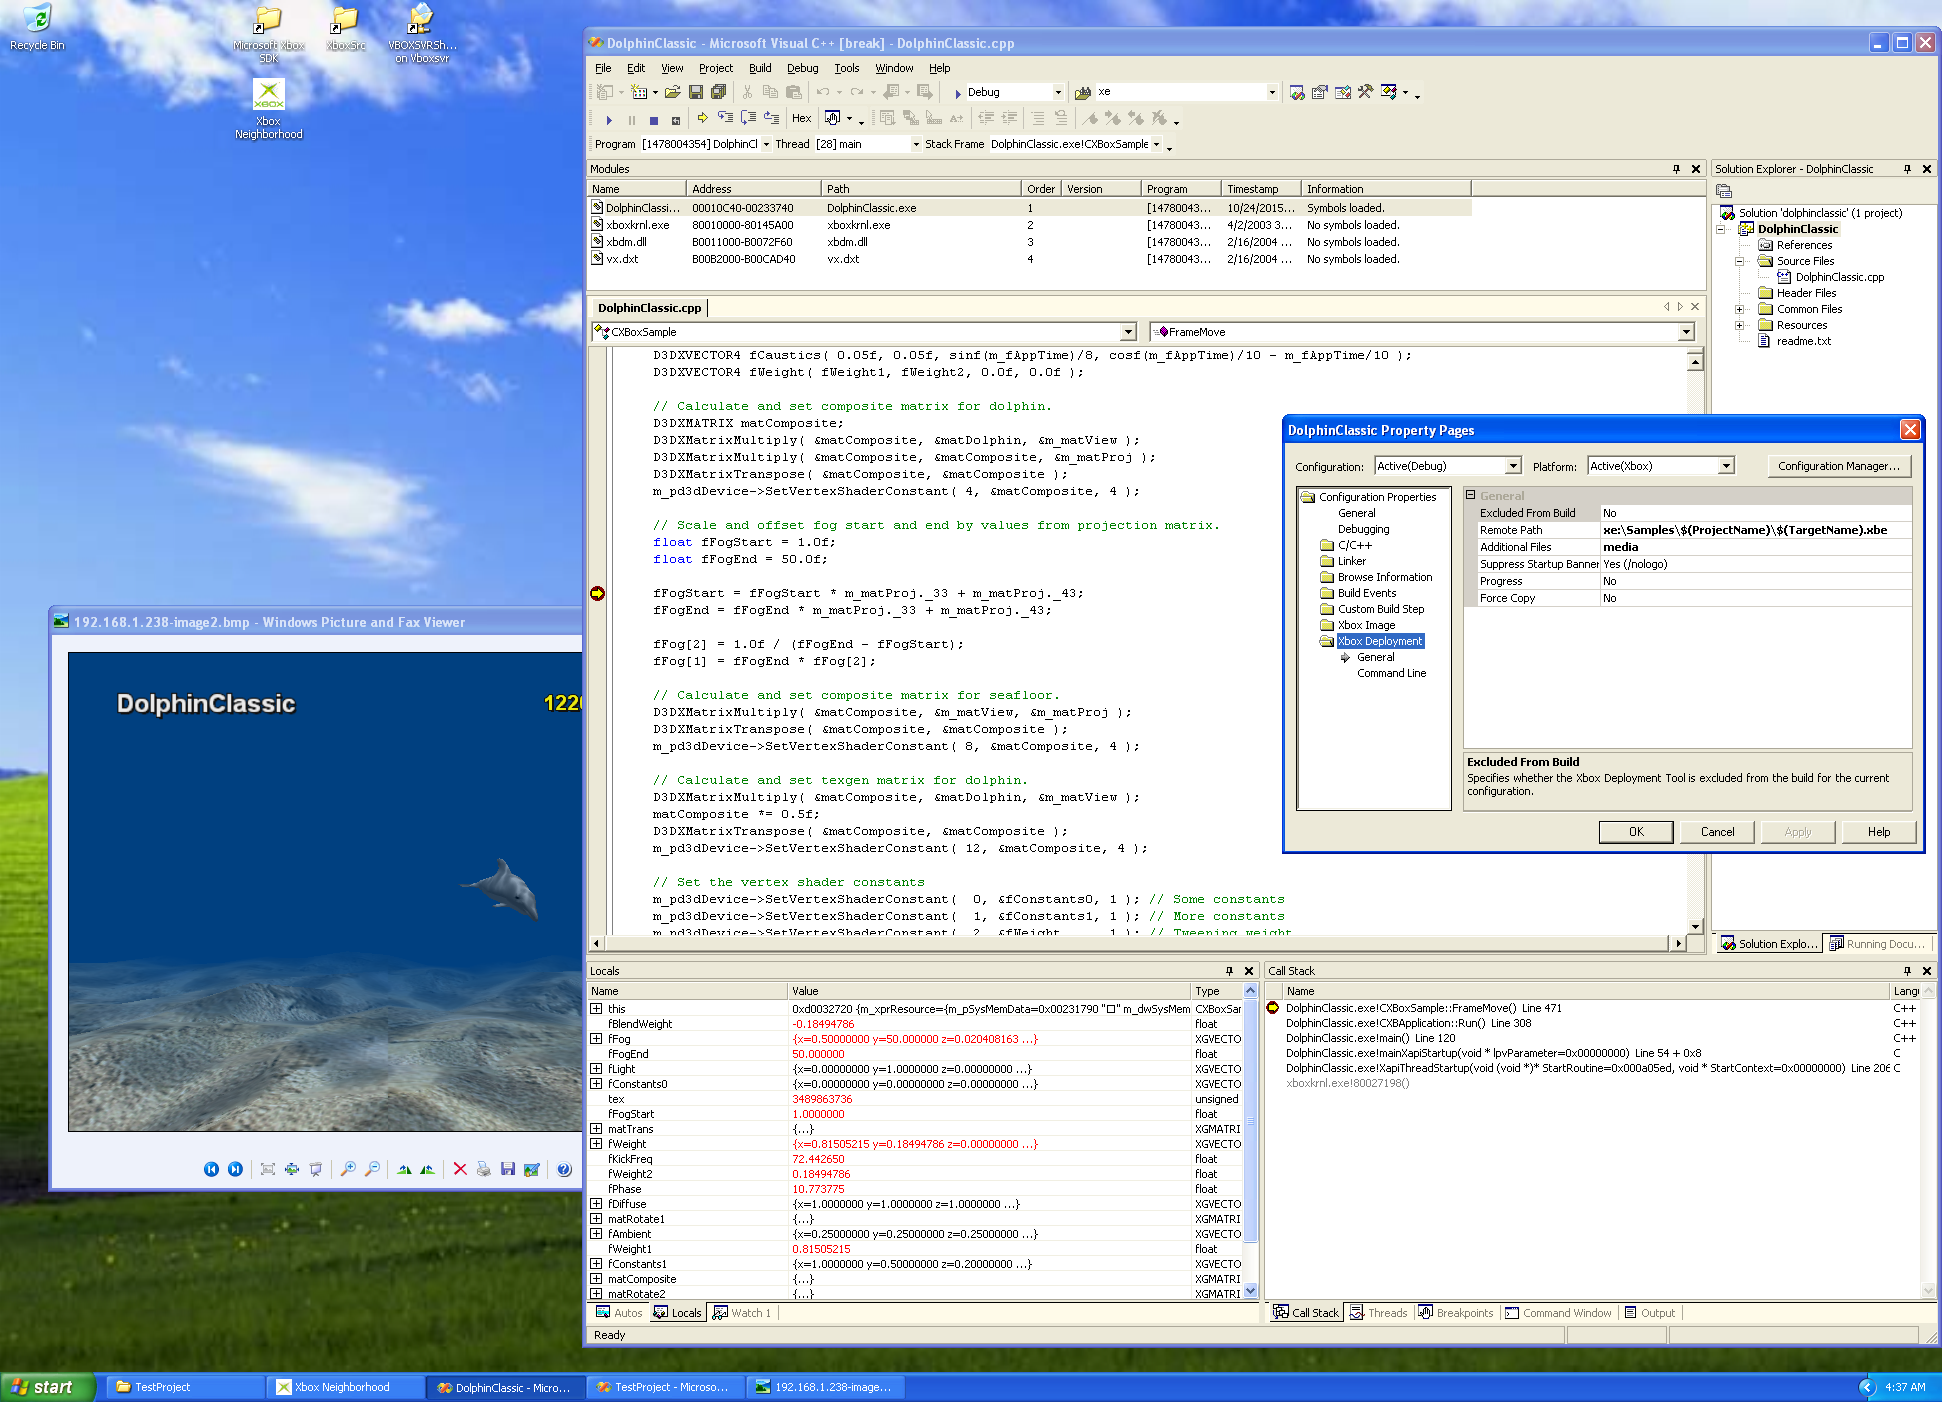Switch to the Watch 1 tab
Image resolution: width=1942 pixels, height=1402 pixels.
742,1313
